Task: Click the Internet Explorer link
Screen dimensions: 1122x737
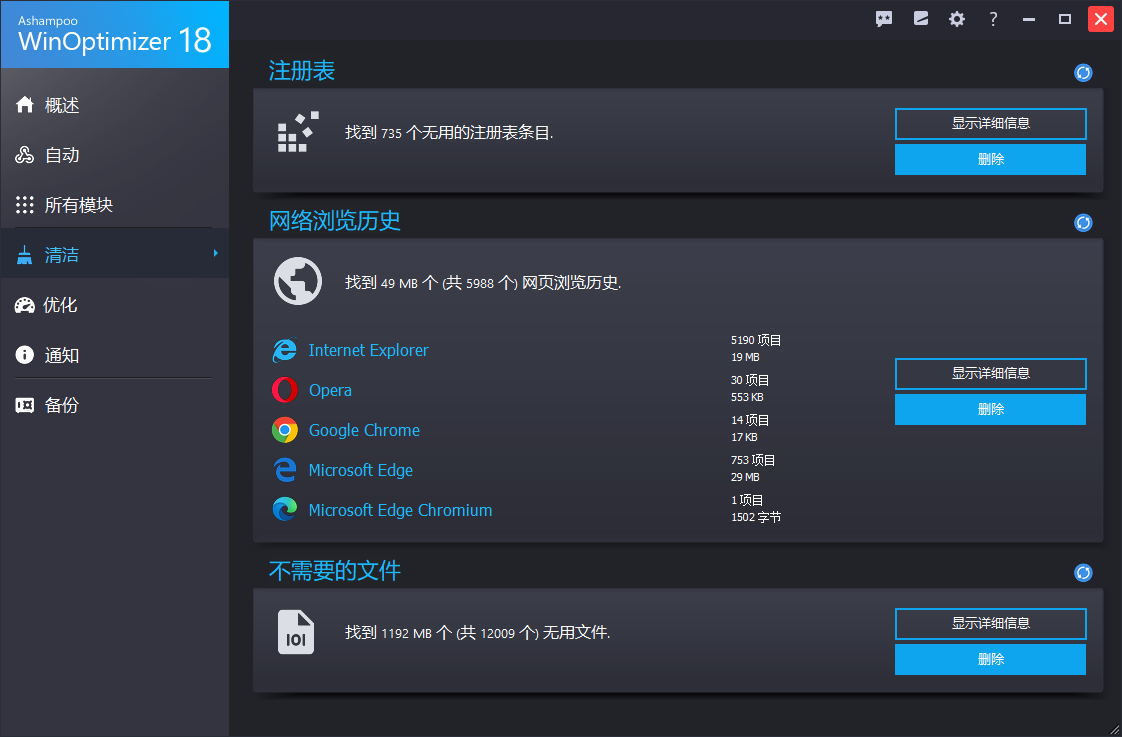Action: [x=369, y=350]
